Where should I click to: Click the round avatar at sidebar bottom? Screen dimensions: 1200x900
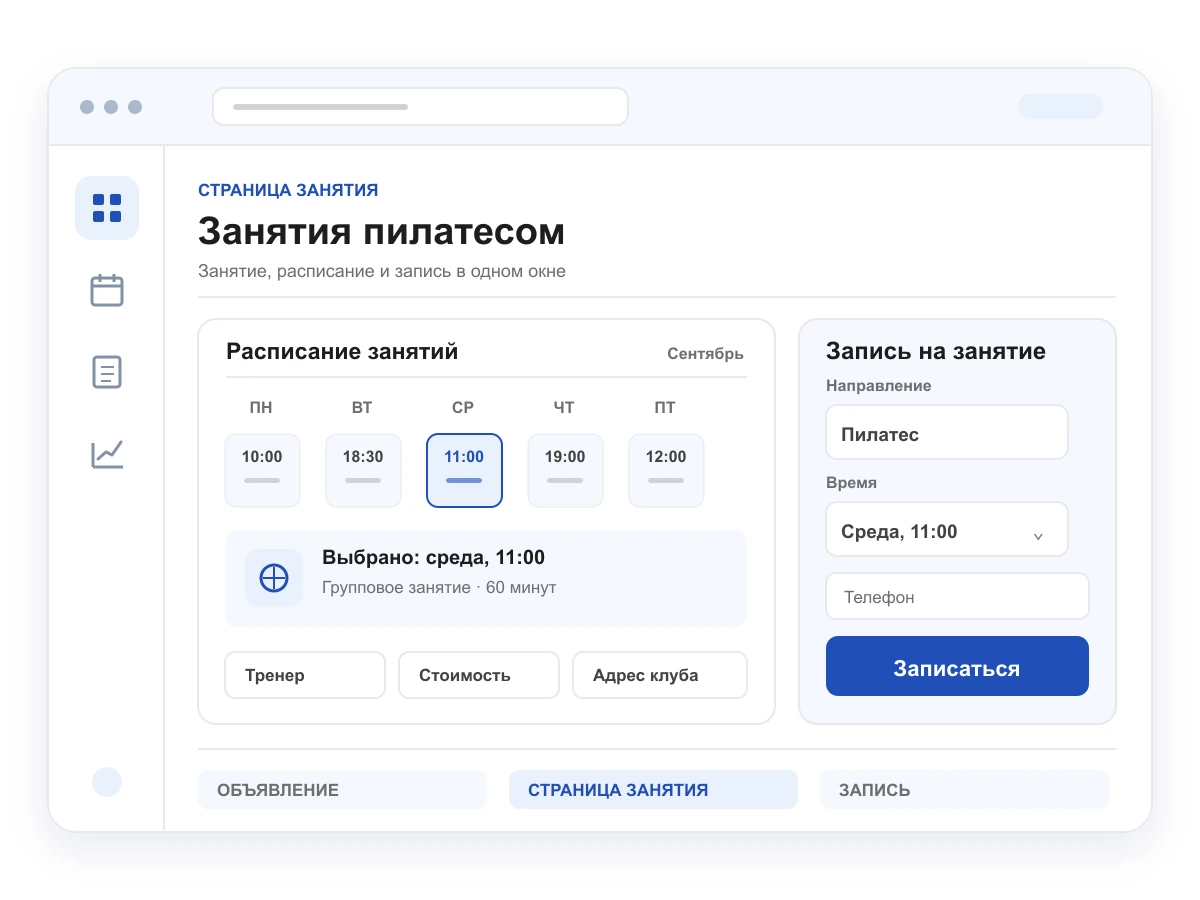107,782
